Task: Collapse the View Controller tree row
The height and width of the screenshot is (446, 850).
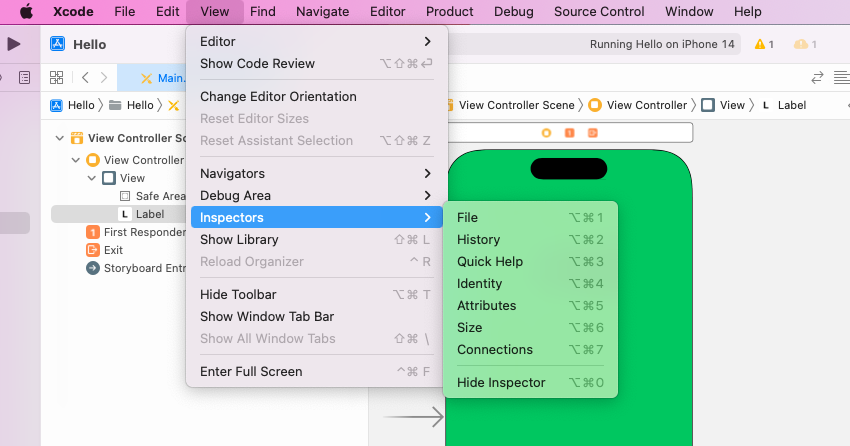Action: (x=76, y=160)
